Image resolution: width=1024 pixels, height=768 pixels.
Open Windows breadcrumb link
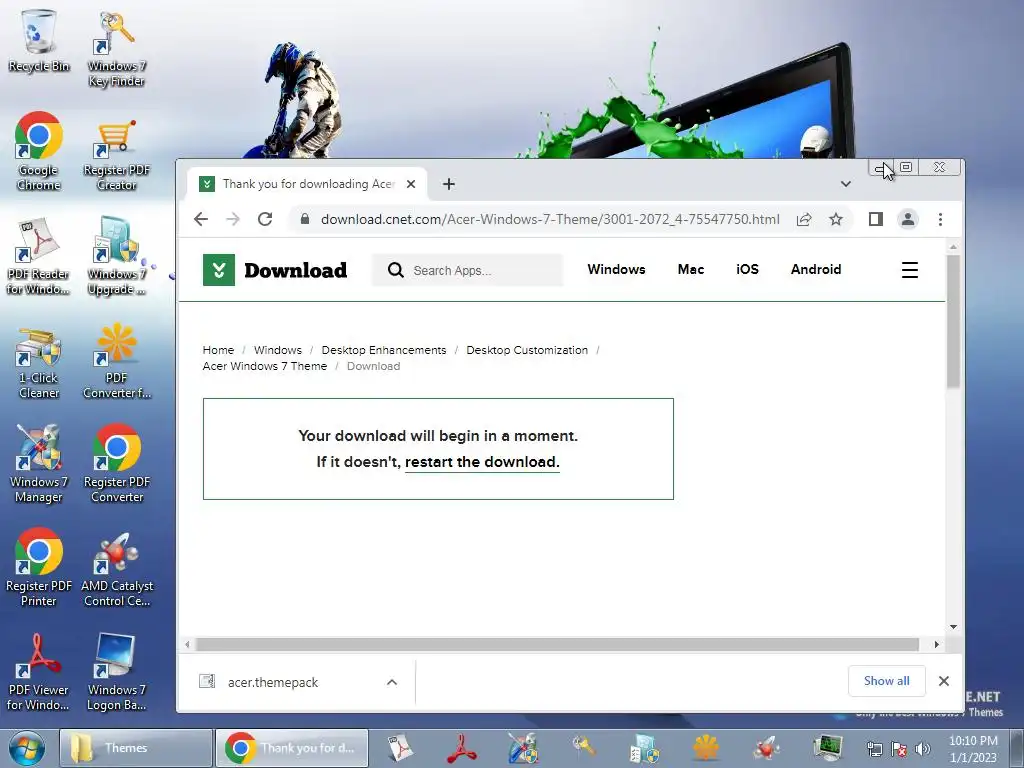pos(278,350)
